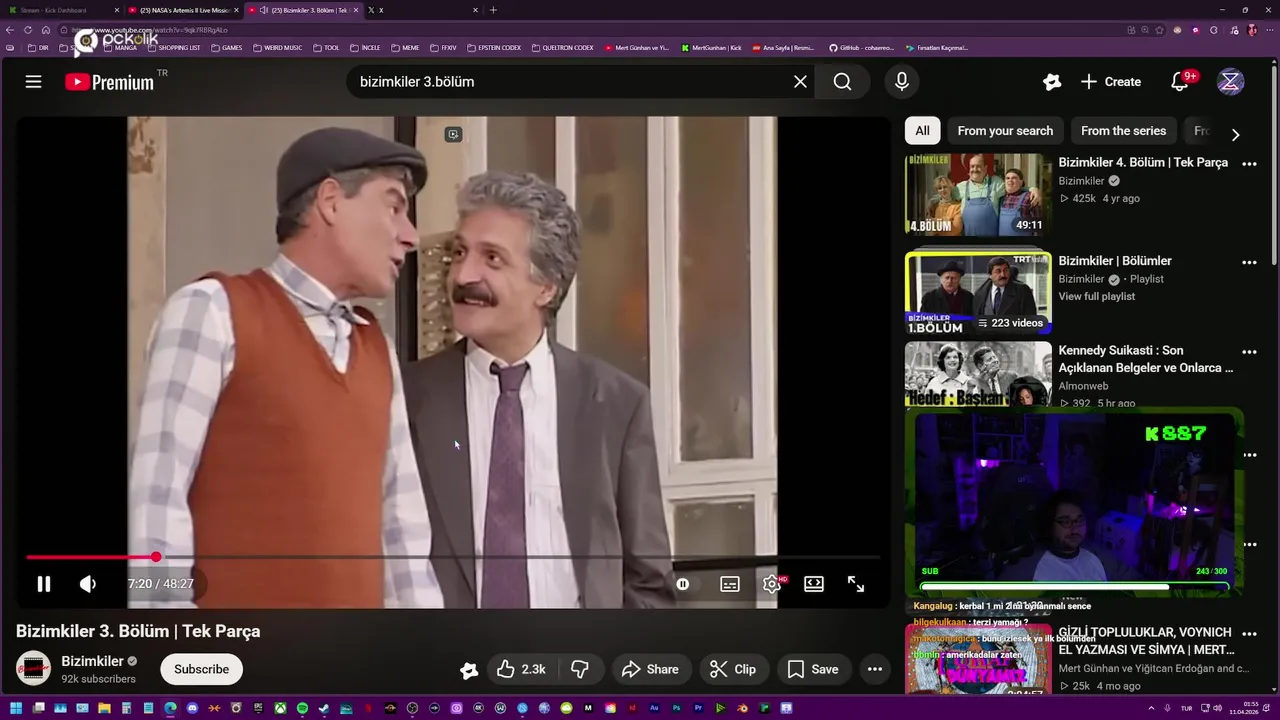The height and width of the screenshot is (720, 1280).
Task: Click the progress bar scrubber dot
Action: (156, 557)
